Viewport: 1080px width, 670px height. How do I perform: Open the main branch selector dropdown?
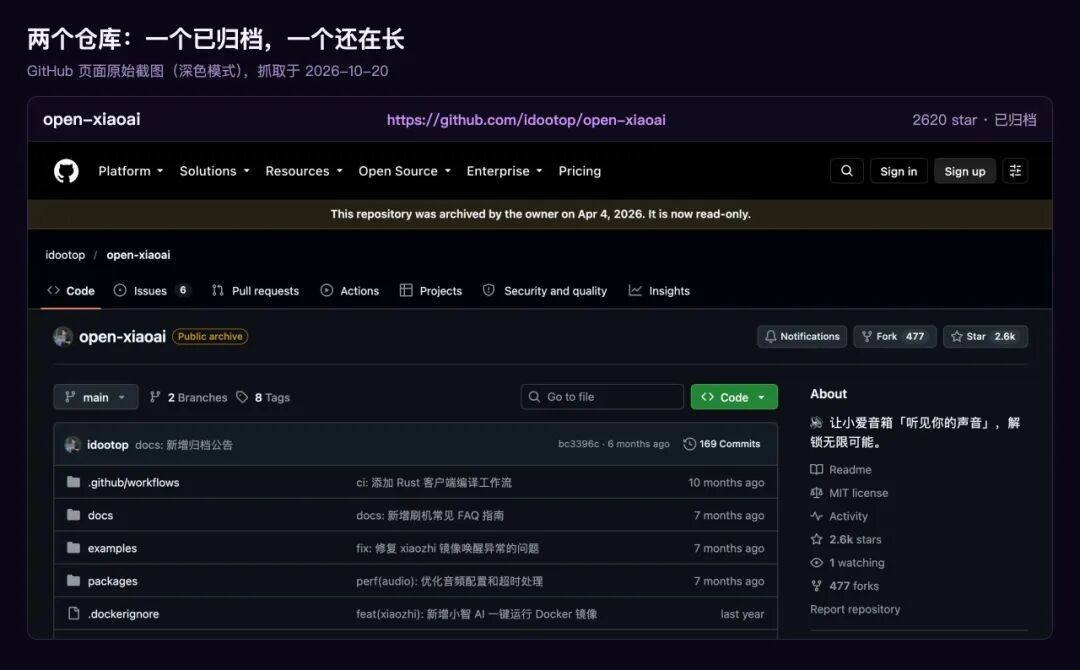96,397
